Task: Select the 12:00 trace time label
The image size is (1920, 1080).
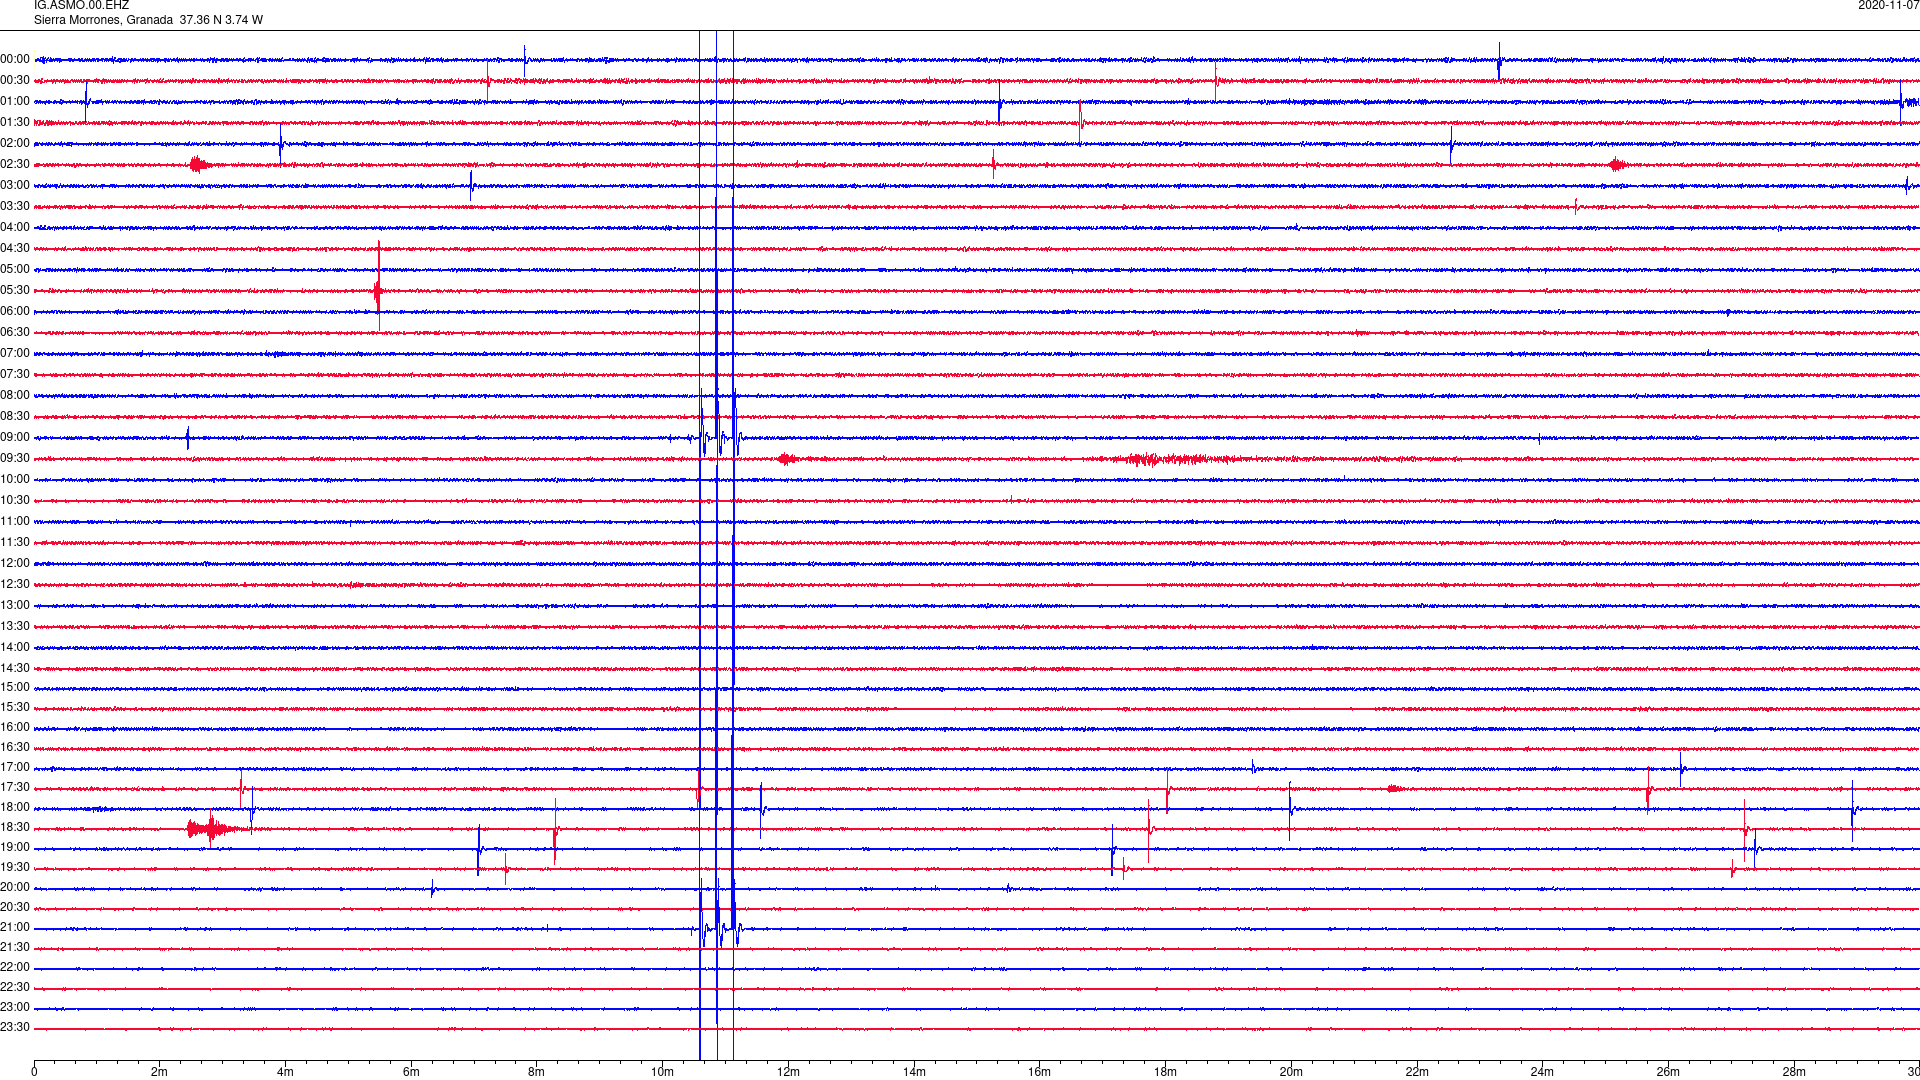Action: (x=15, y=564)
